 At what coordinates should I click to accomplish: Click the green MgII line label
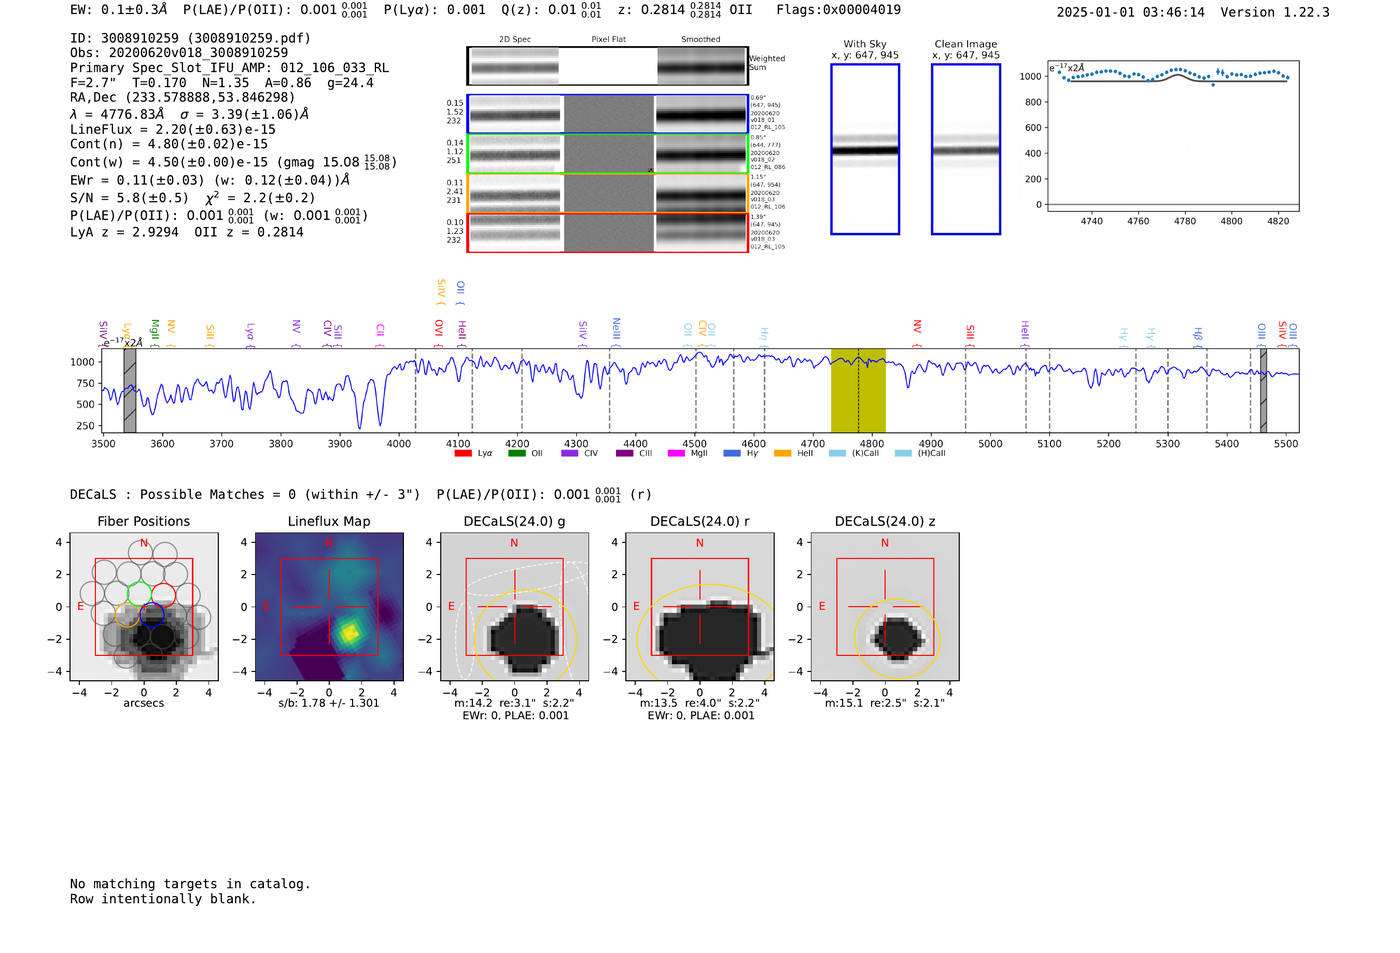(x=155, y=333)
